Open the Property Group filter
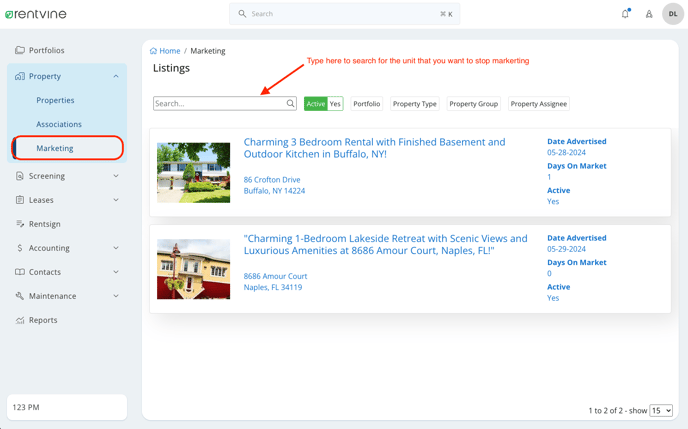 tap(473, 104)
